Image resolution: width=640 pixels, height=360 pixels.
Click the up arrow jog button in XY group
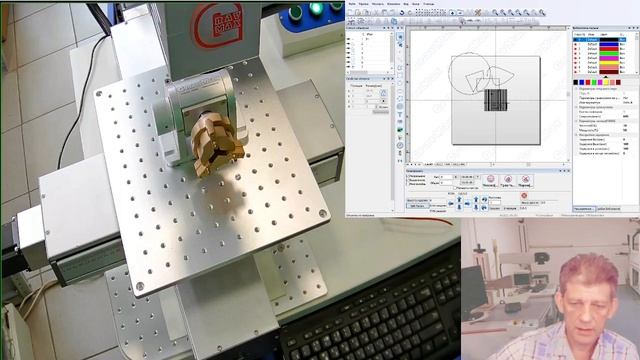(x=459, y=199)
